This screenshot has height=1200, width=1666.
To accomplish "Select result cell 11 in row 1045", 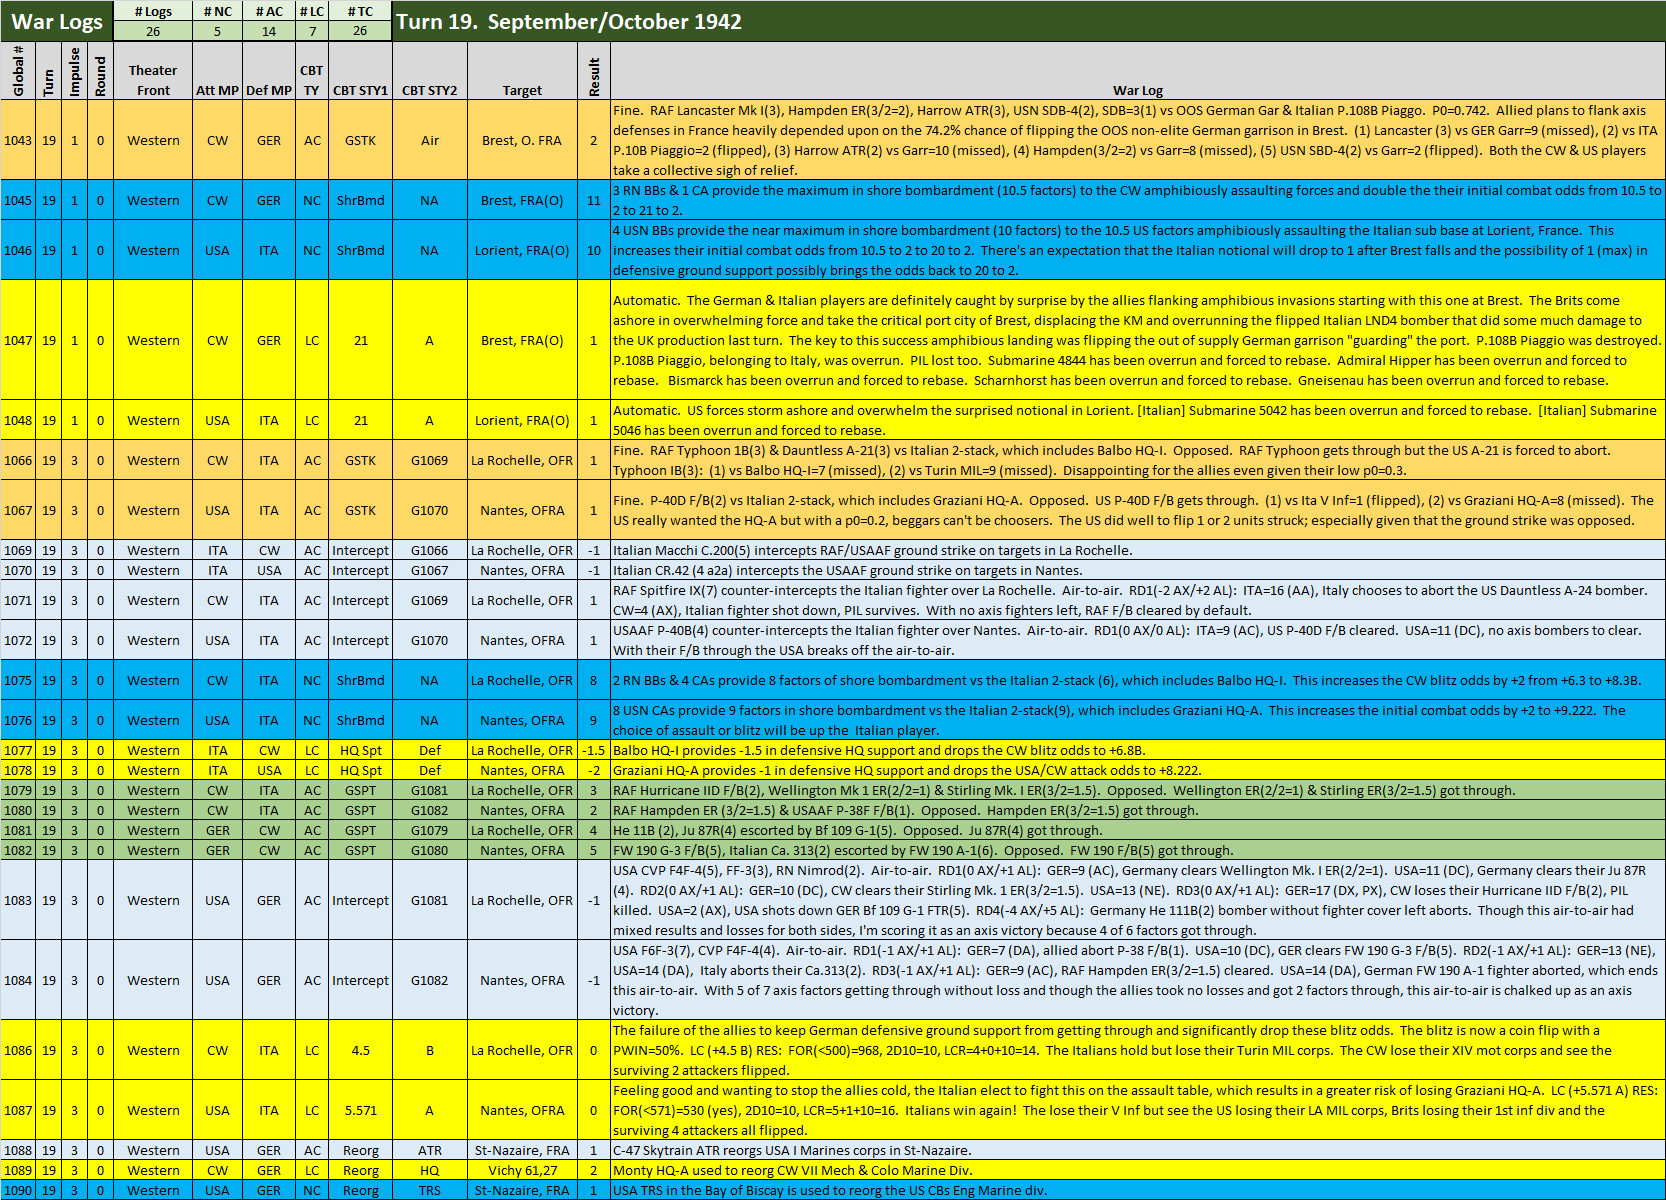I will (594, 200).
